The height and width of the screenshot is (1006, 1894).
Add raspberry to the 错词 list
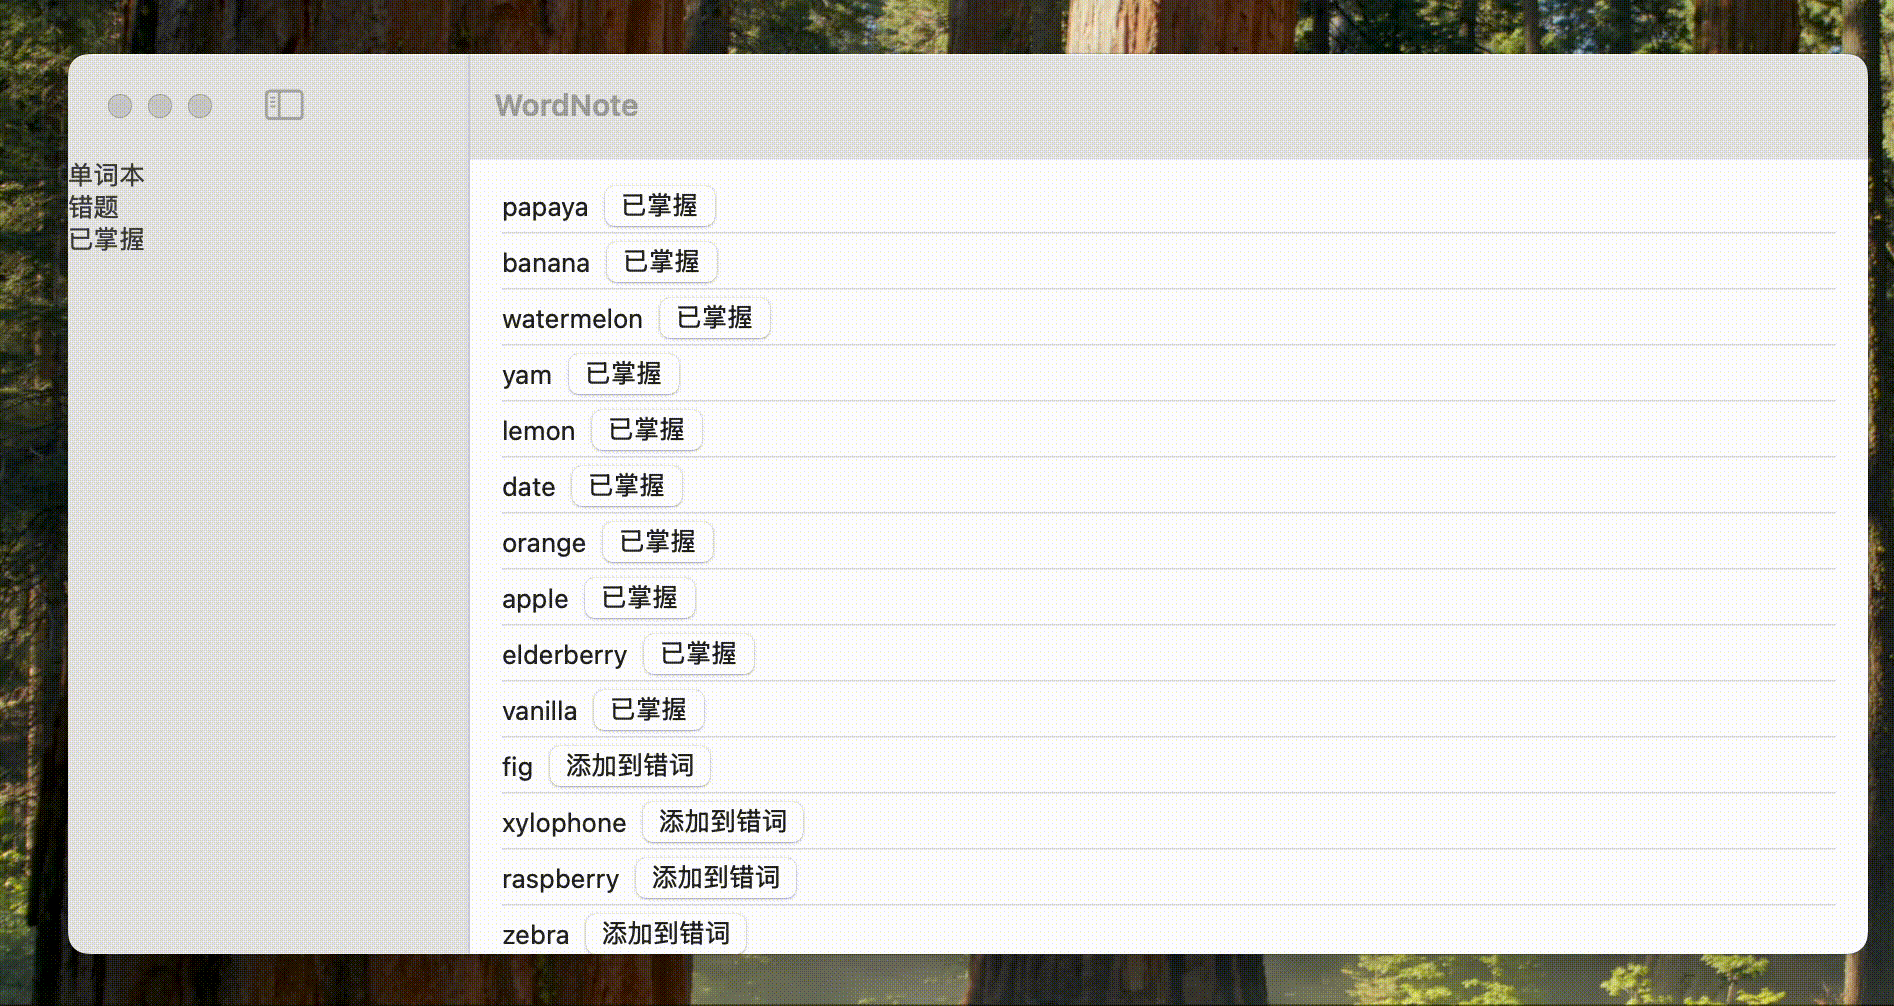tap(715, 878)
